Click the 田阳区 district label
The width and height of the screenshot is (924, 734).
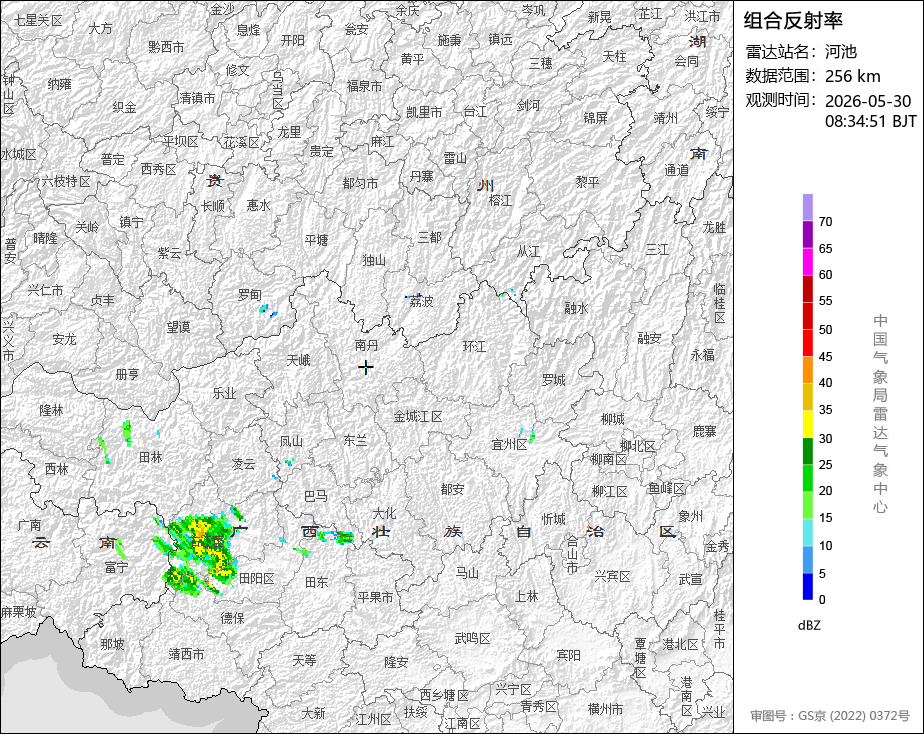pos(256,578)
